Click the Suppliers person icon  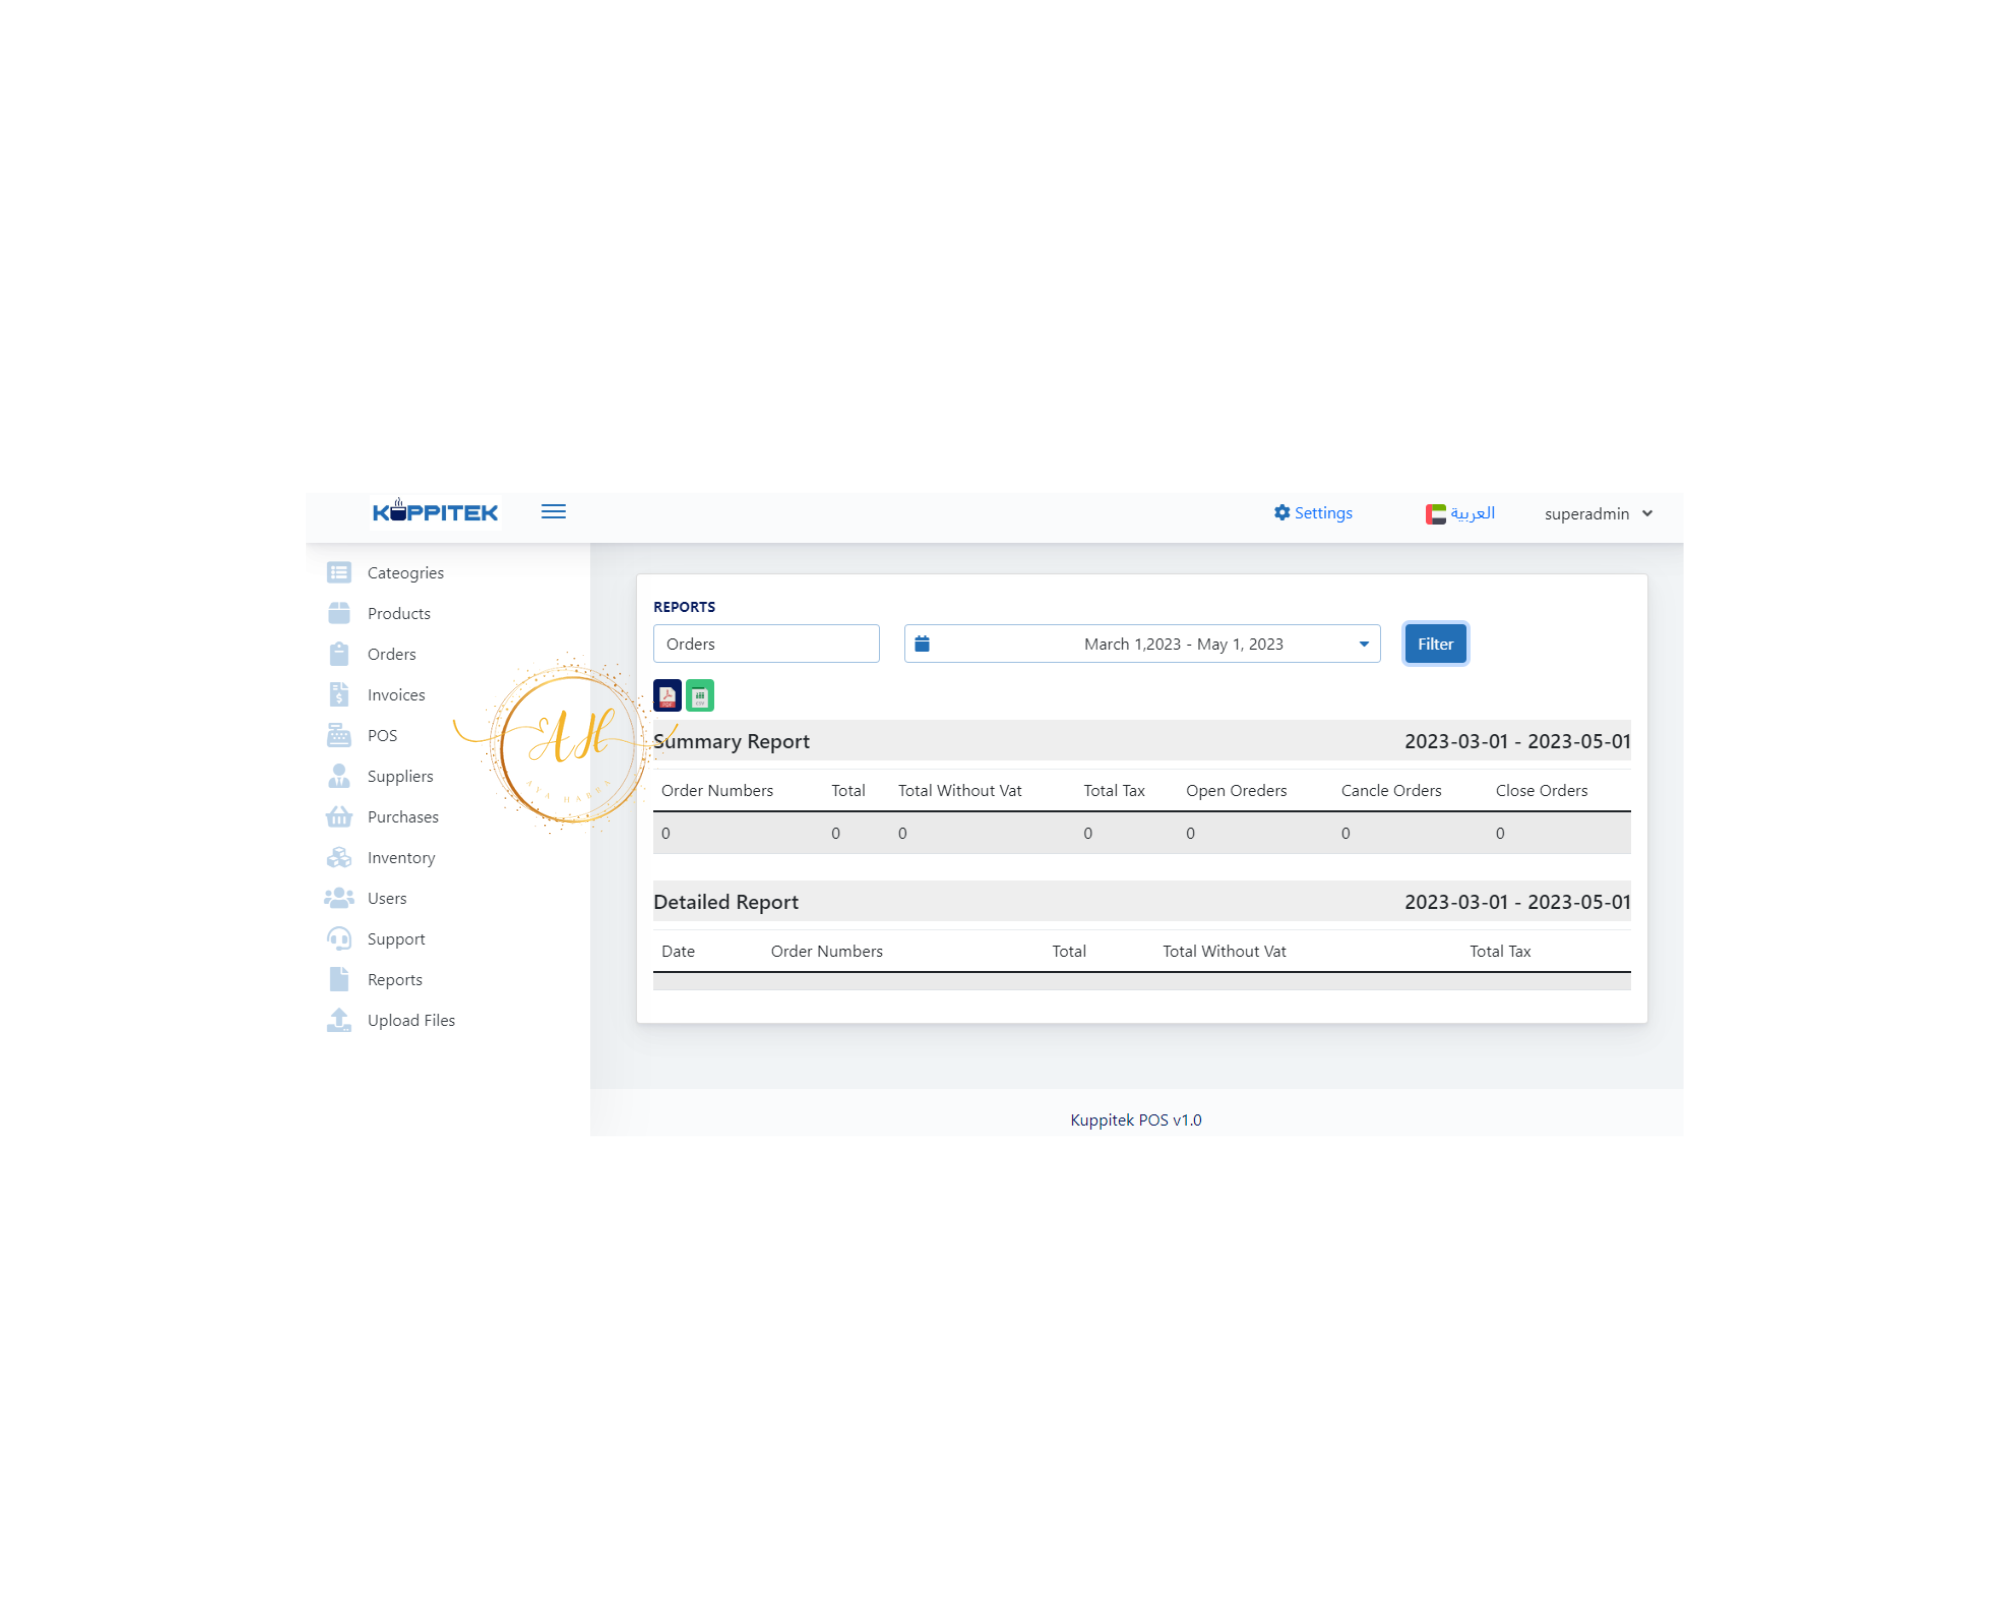pyautogui.click(x=339, y=776)
